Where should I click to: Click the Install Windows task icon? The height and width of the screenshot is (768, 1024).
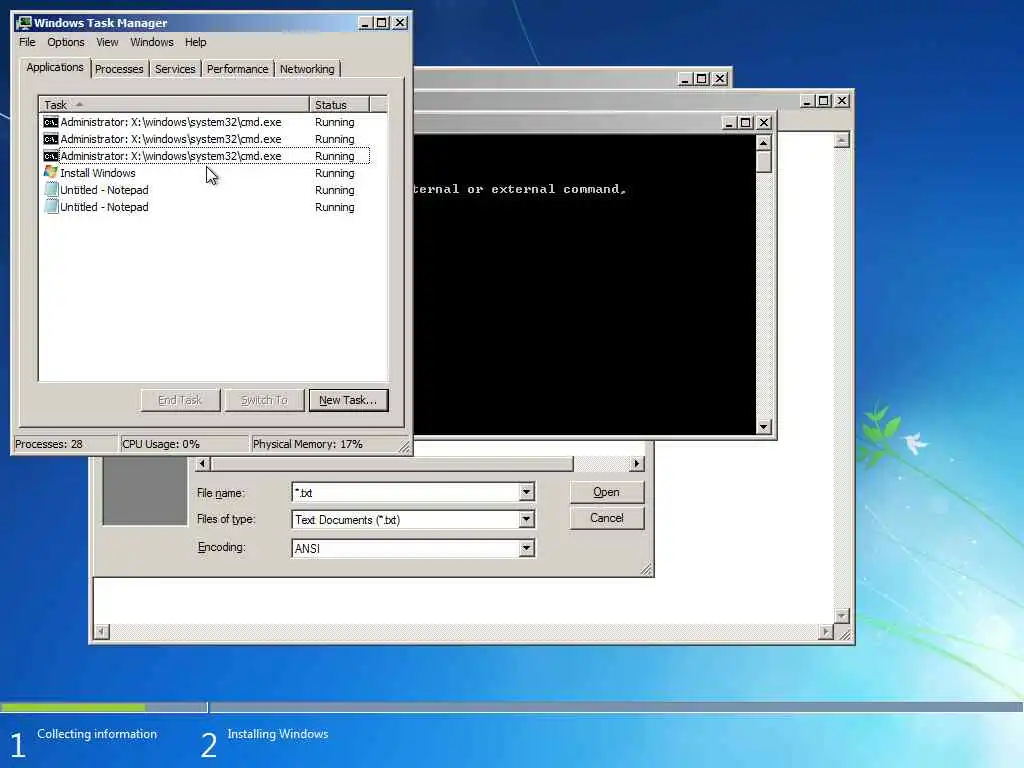[x=50, y=172]
